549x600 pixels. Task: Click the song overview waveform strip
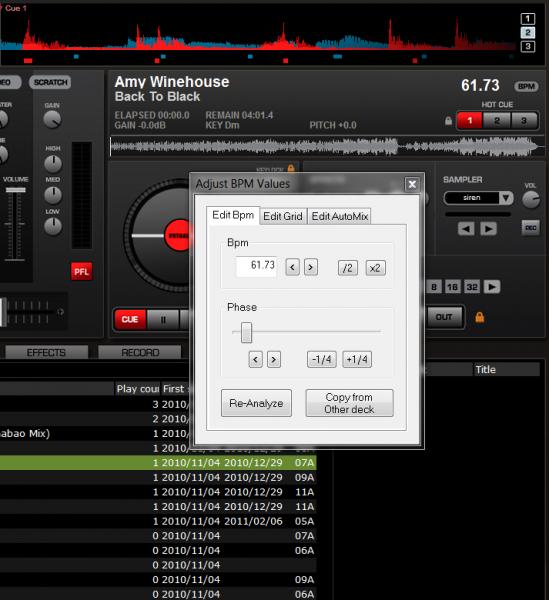coord(327,147)
